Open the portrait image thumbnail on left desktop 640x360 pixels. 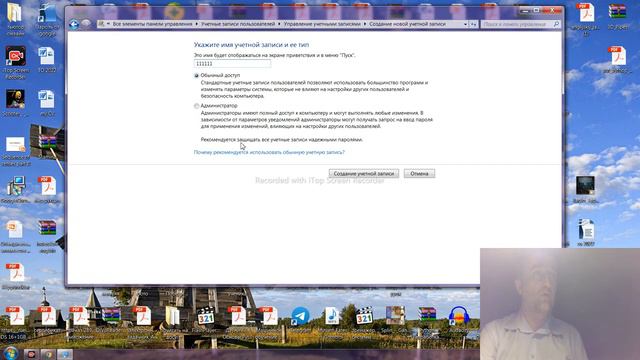tap(15, 99)
